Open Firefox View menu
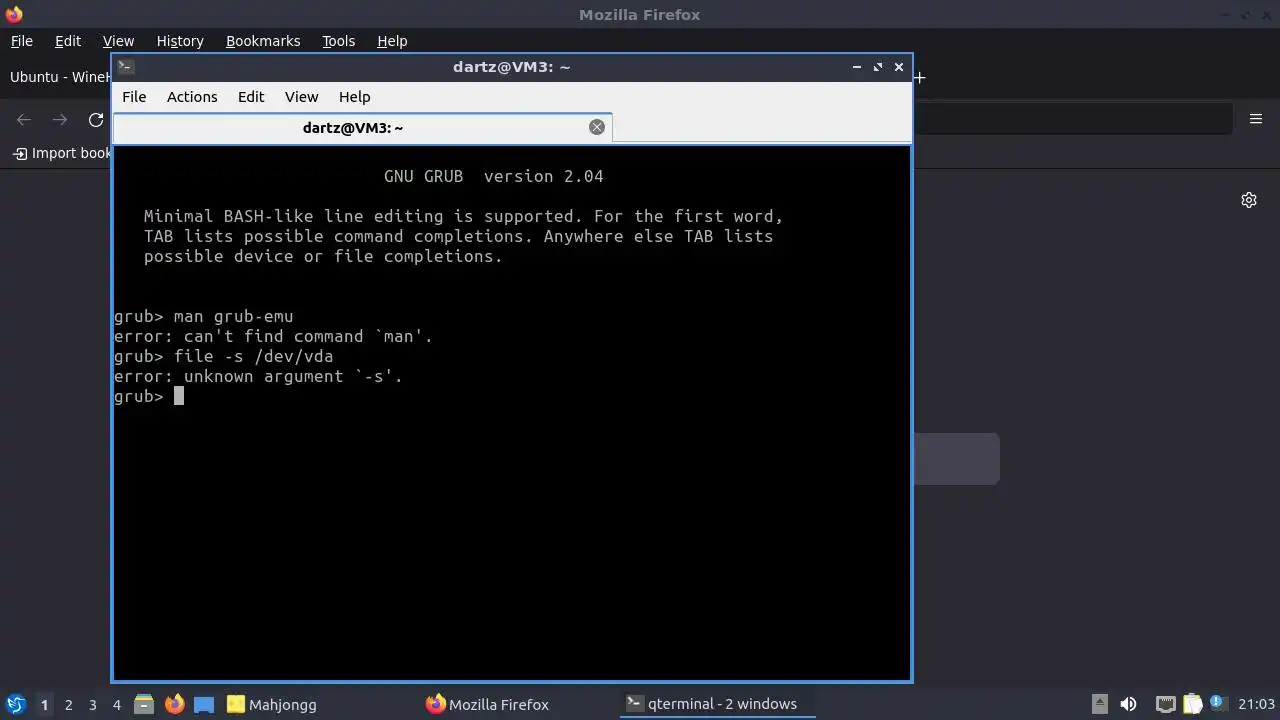This screenshot has width=1280, height=720. coord(118,41)
